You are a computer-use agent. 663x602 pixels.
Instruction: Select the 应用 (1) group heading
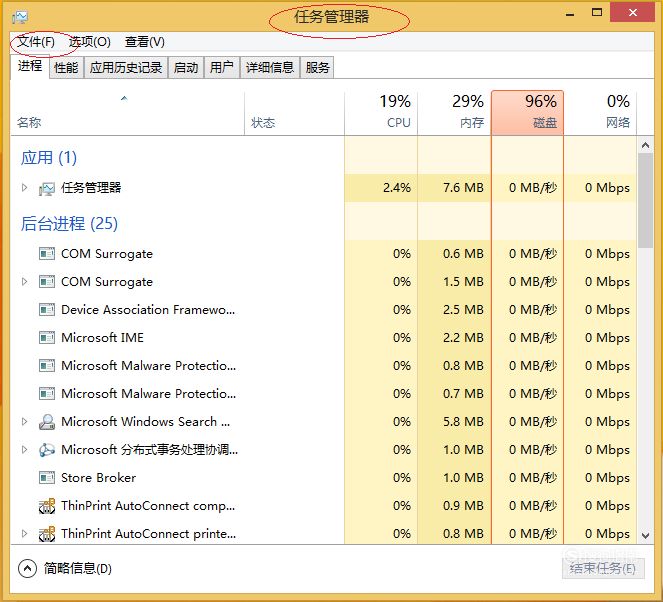[x=49, y=158]
